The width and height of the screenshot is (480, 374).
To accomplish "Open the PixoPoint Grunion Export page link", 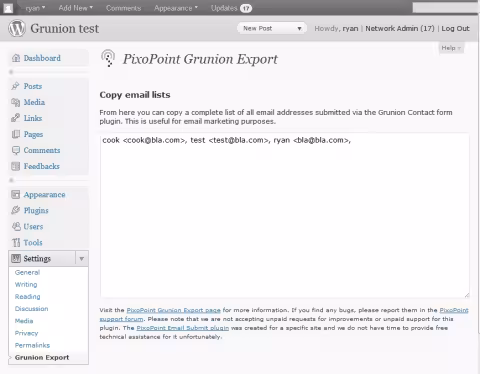I will coord(173,310).
